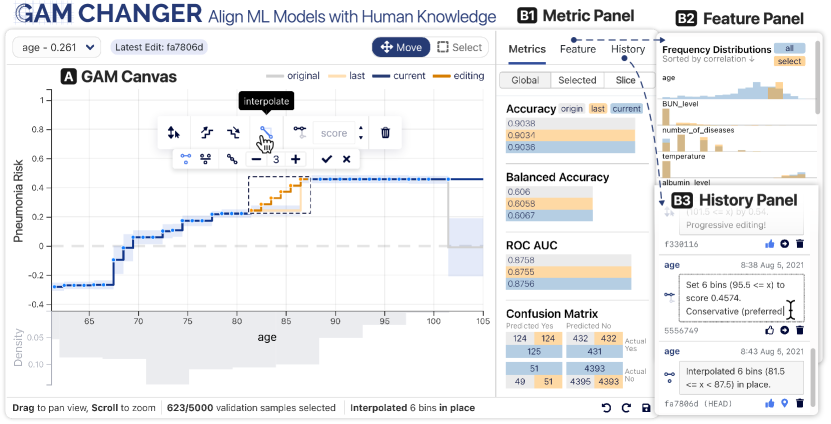This screenshot has height=424, width=831.
Task: Click the interpolate tool icon
Action: click(265, 131)
